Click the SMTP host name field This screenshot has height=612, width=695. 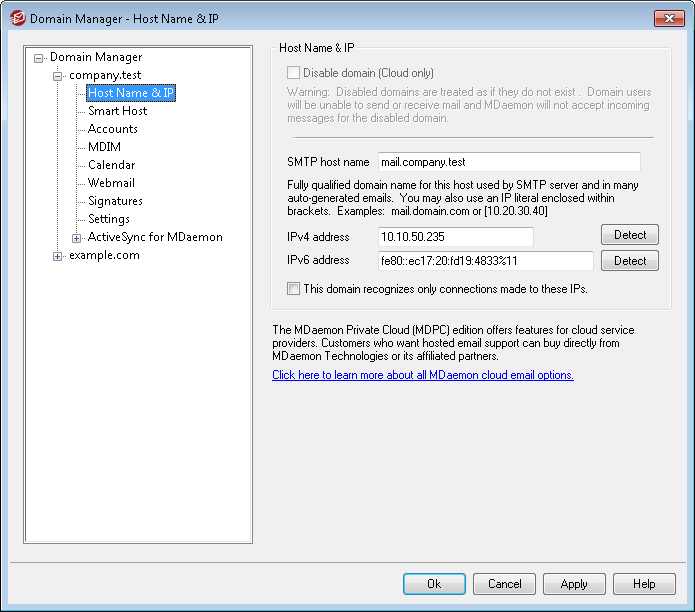coord(509,162)
